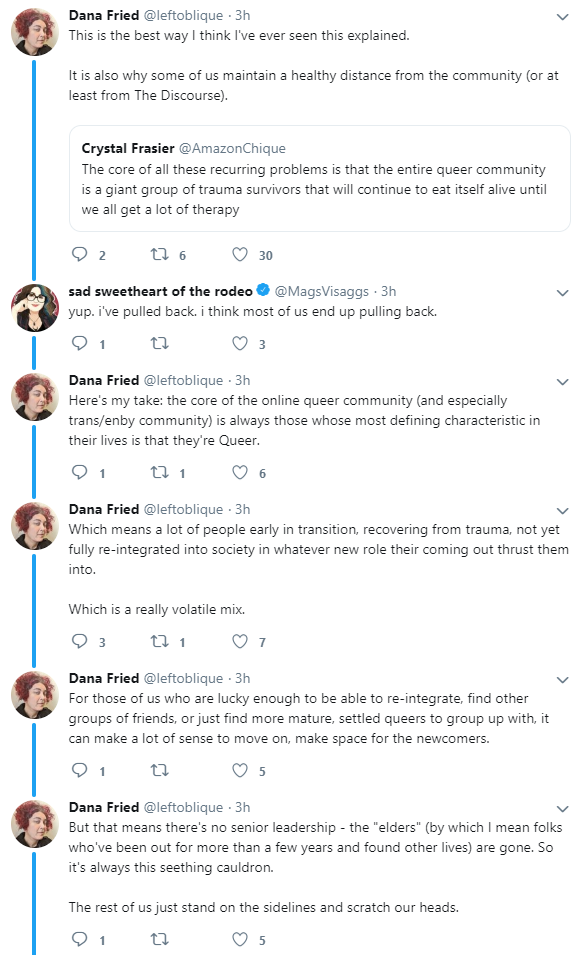Open the chevron menu on the MagsVisaggs reply
585x955 pixels.
(562, 293)
